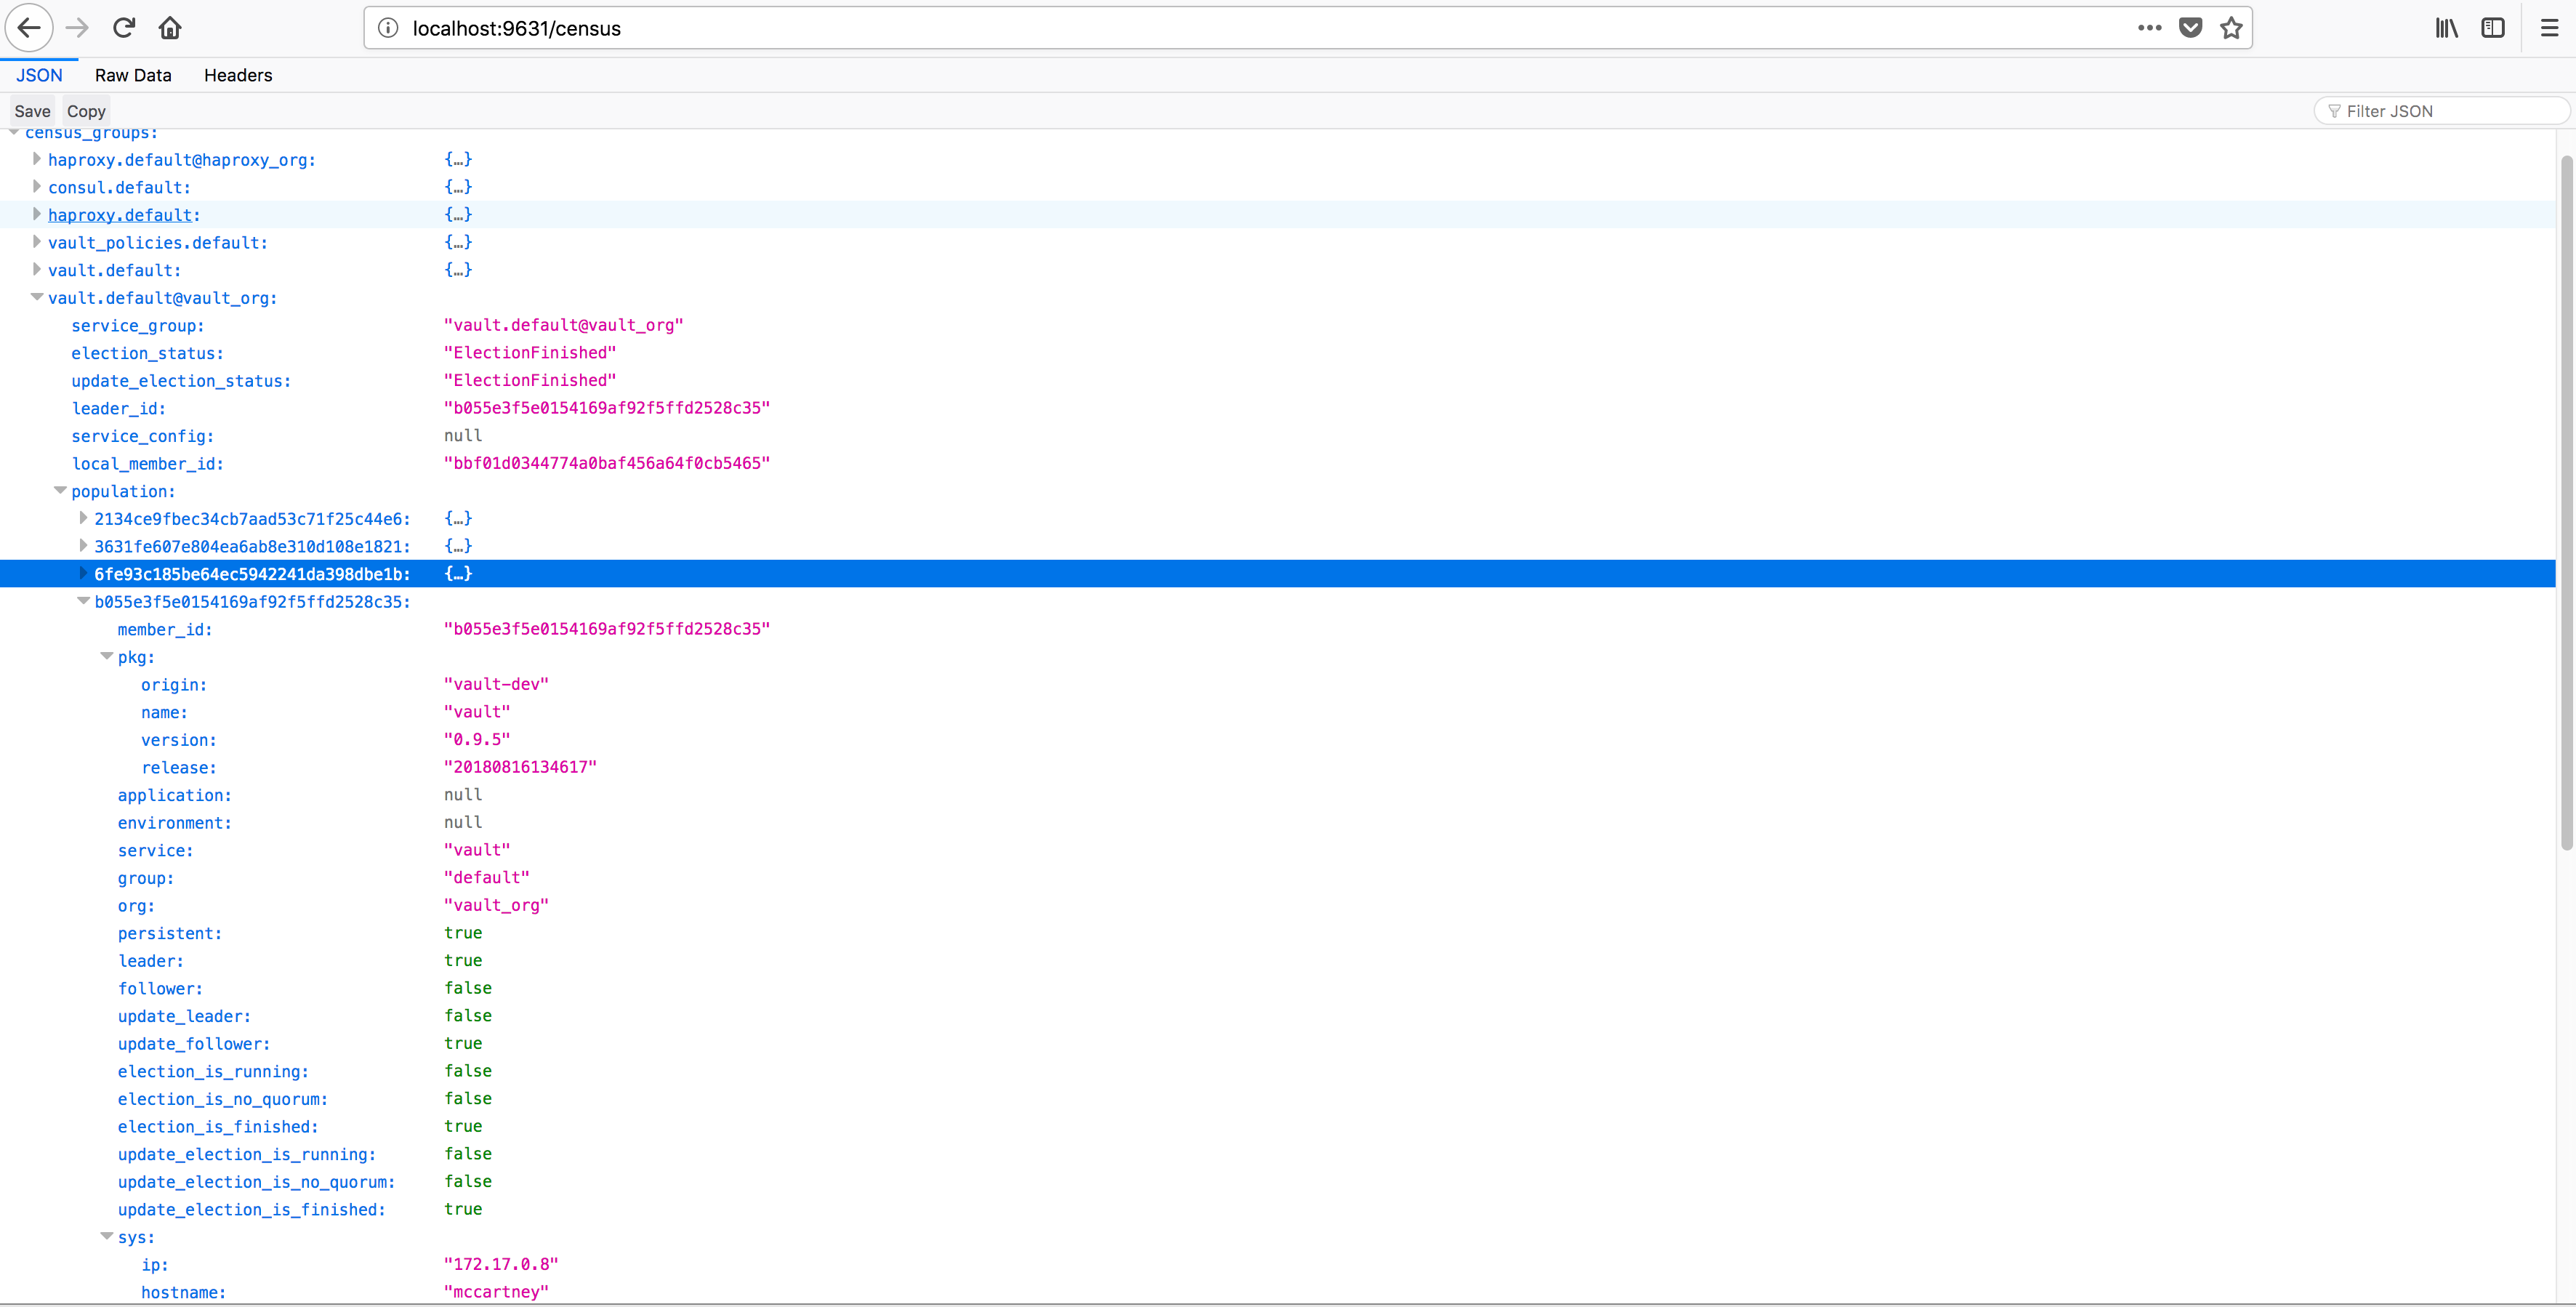Collapse member b055e3f5e0154169af92f5ffd2528c35
This screenshot has height=1307, width=2576.
[x=83, y=601]
